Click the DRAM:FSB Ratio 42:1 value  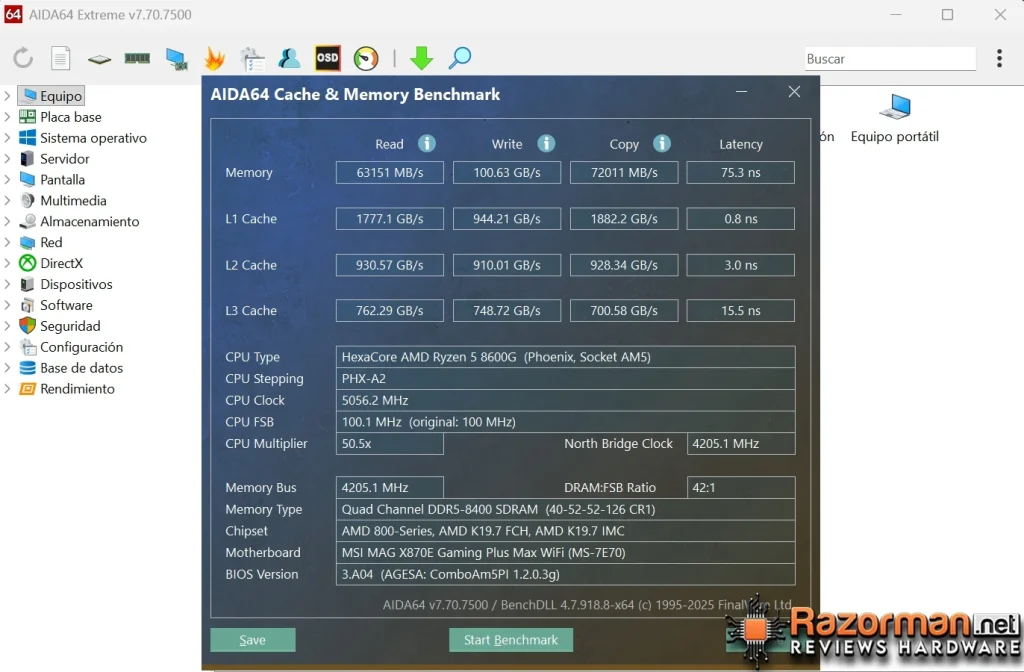[741, 487]
